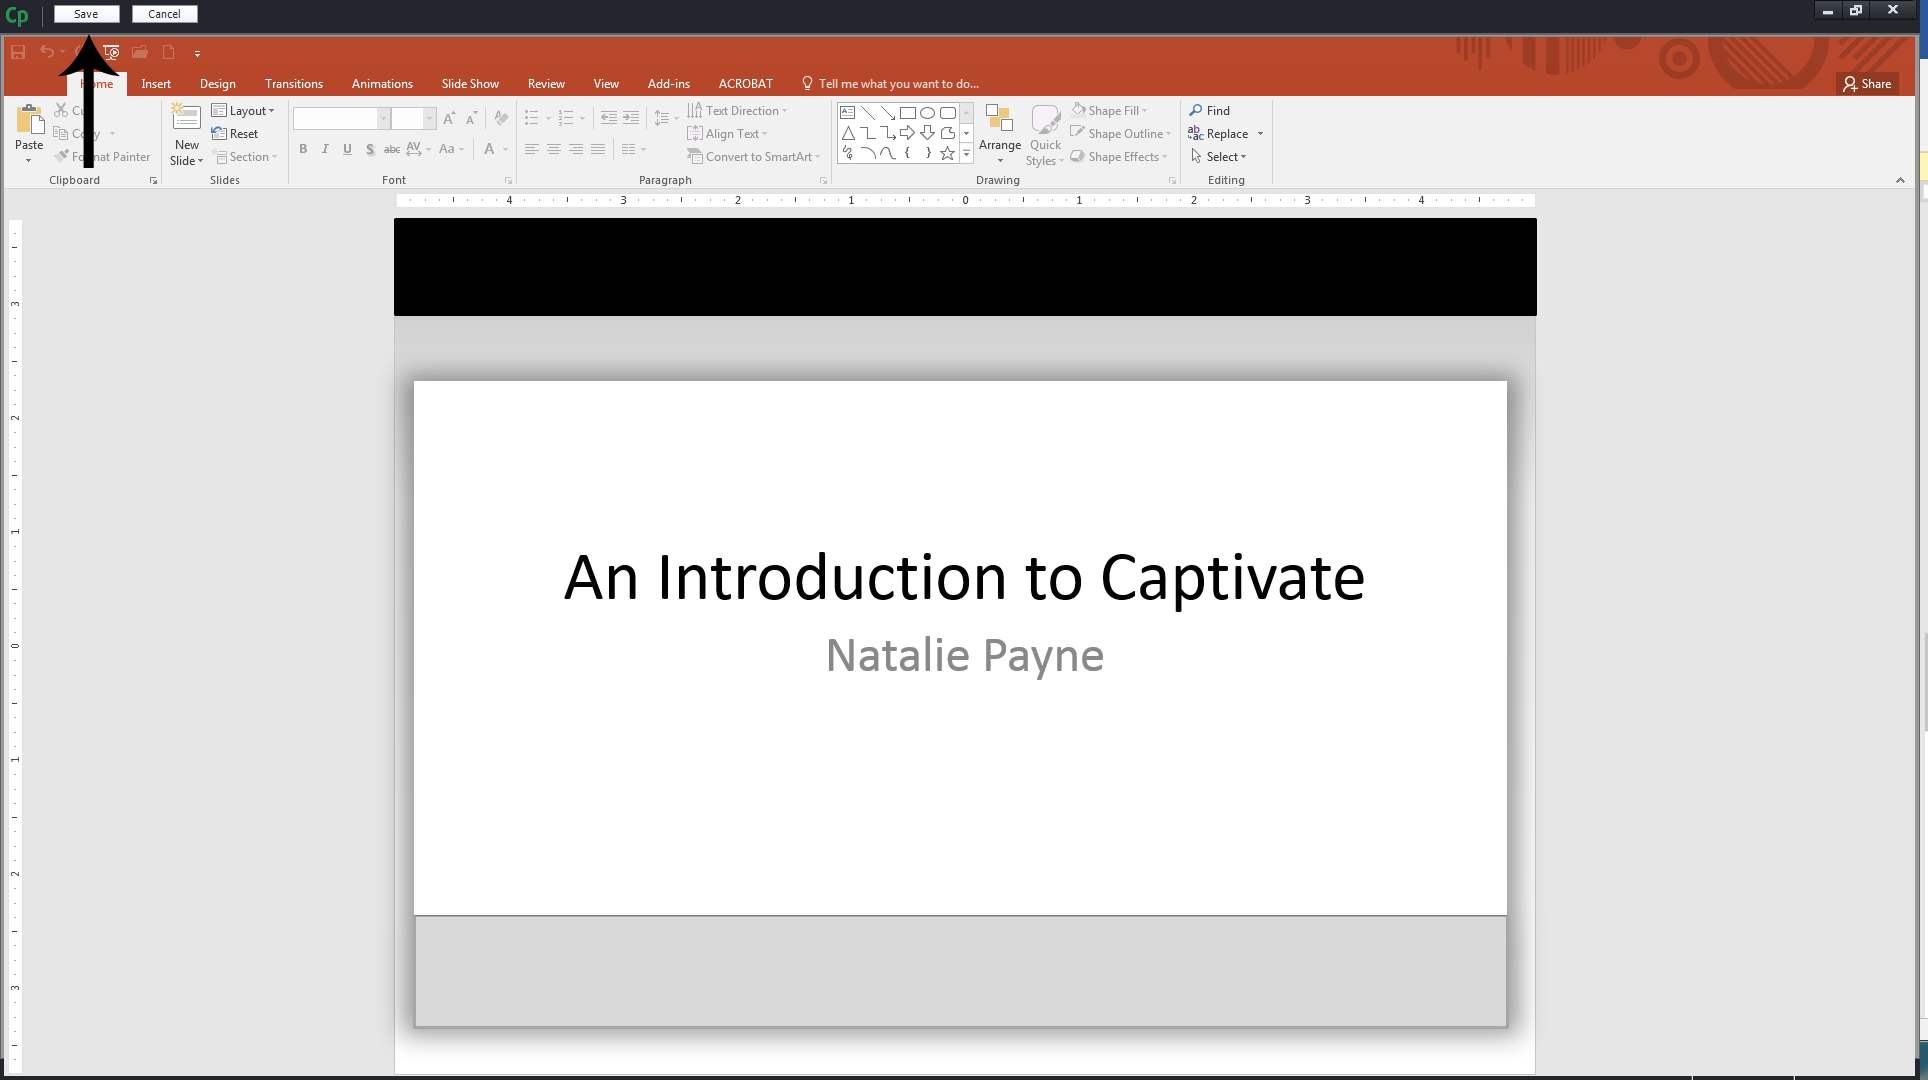
Task: Switch to the Animations tab
Action: point(382,84)
